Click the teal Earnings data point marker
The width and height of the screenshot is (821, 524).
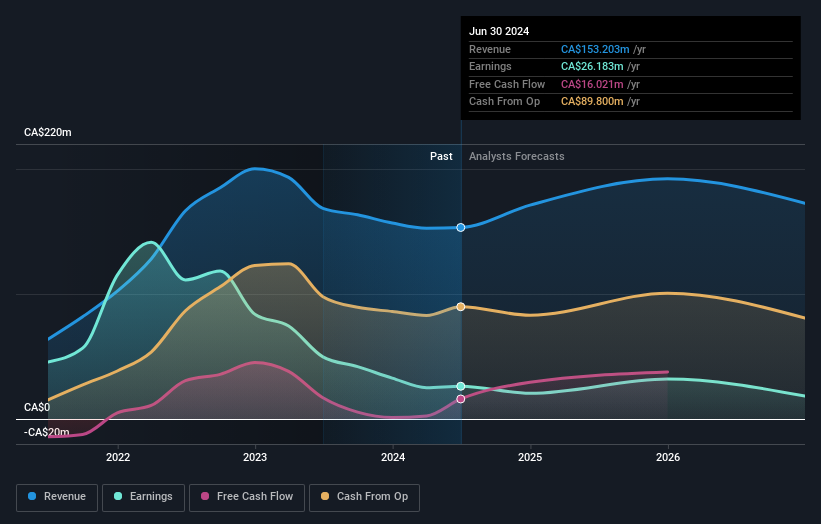pyautogui.click(x=461, y=386)
